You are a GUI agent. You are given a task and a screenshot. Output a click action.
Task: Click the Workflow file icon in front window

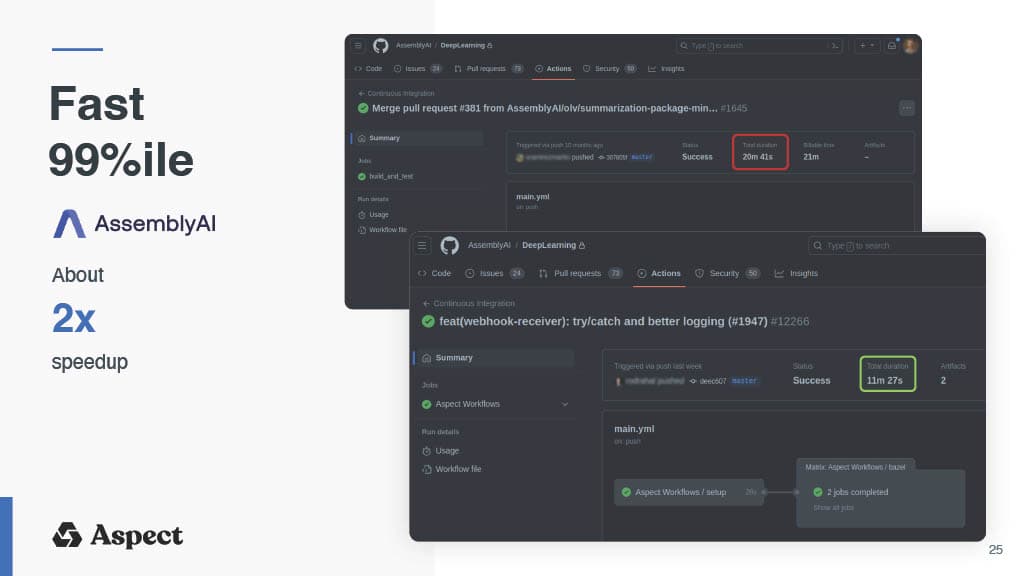[426, 470]
